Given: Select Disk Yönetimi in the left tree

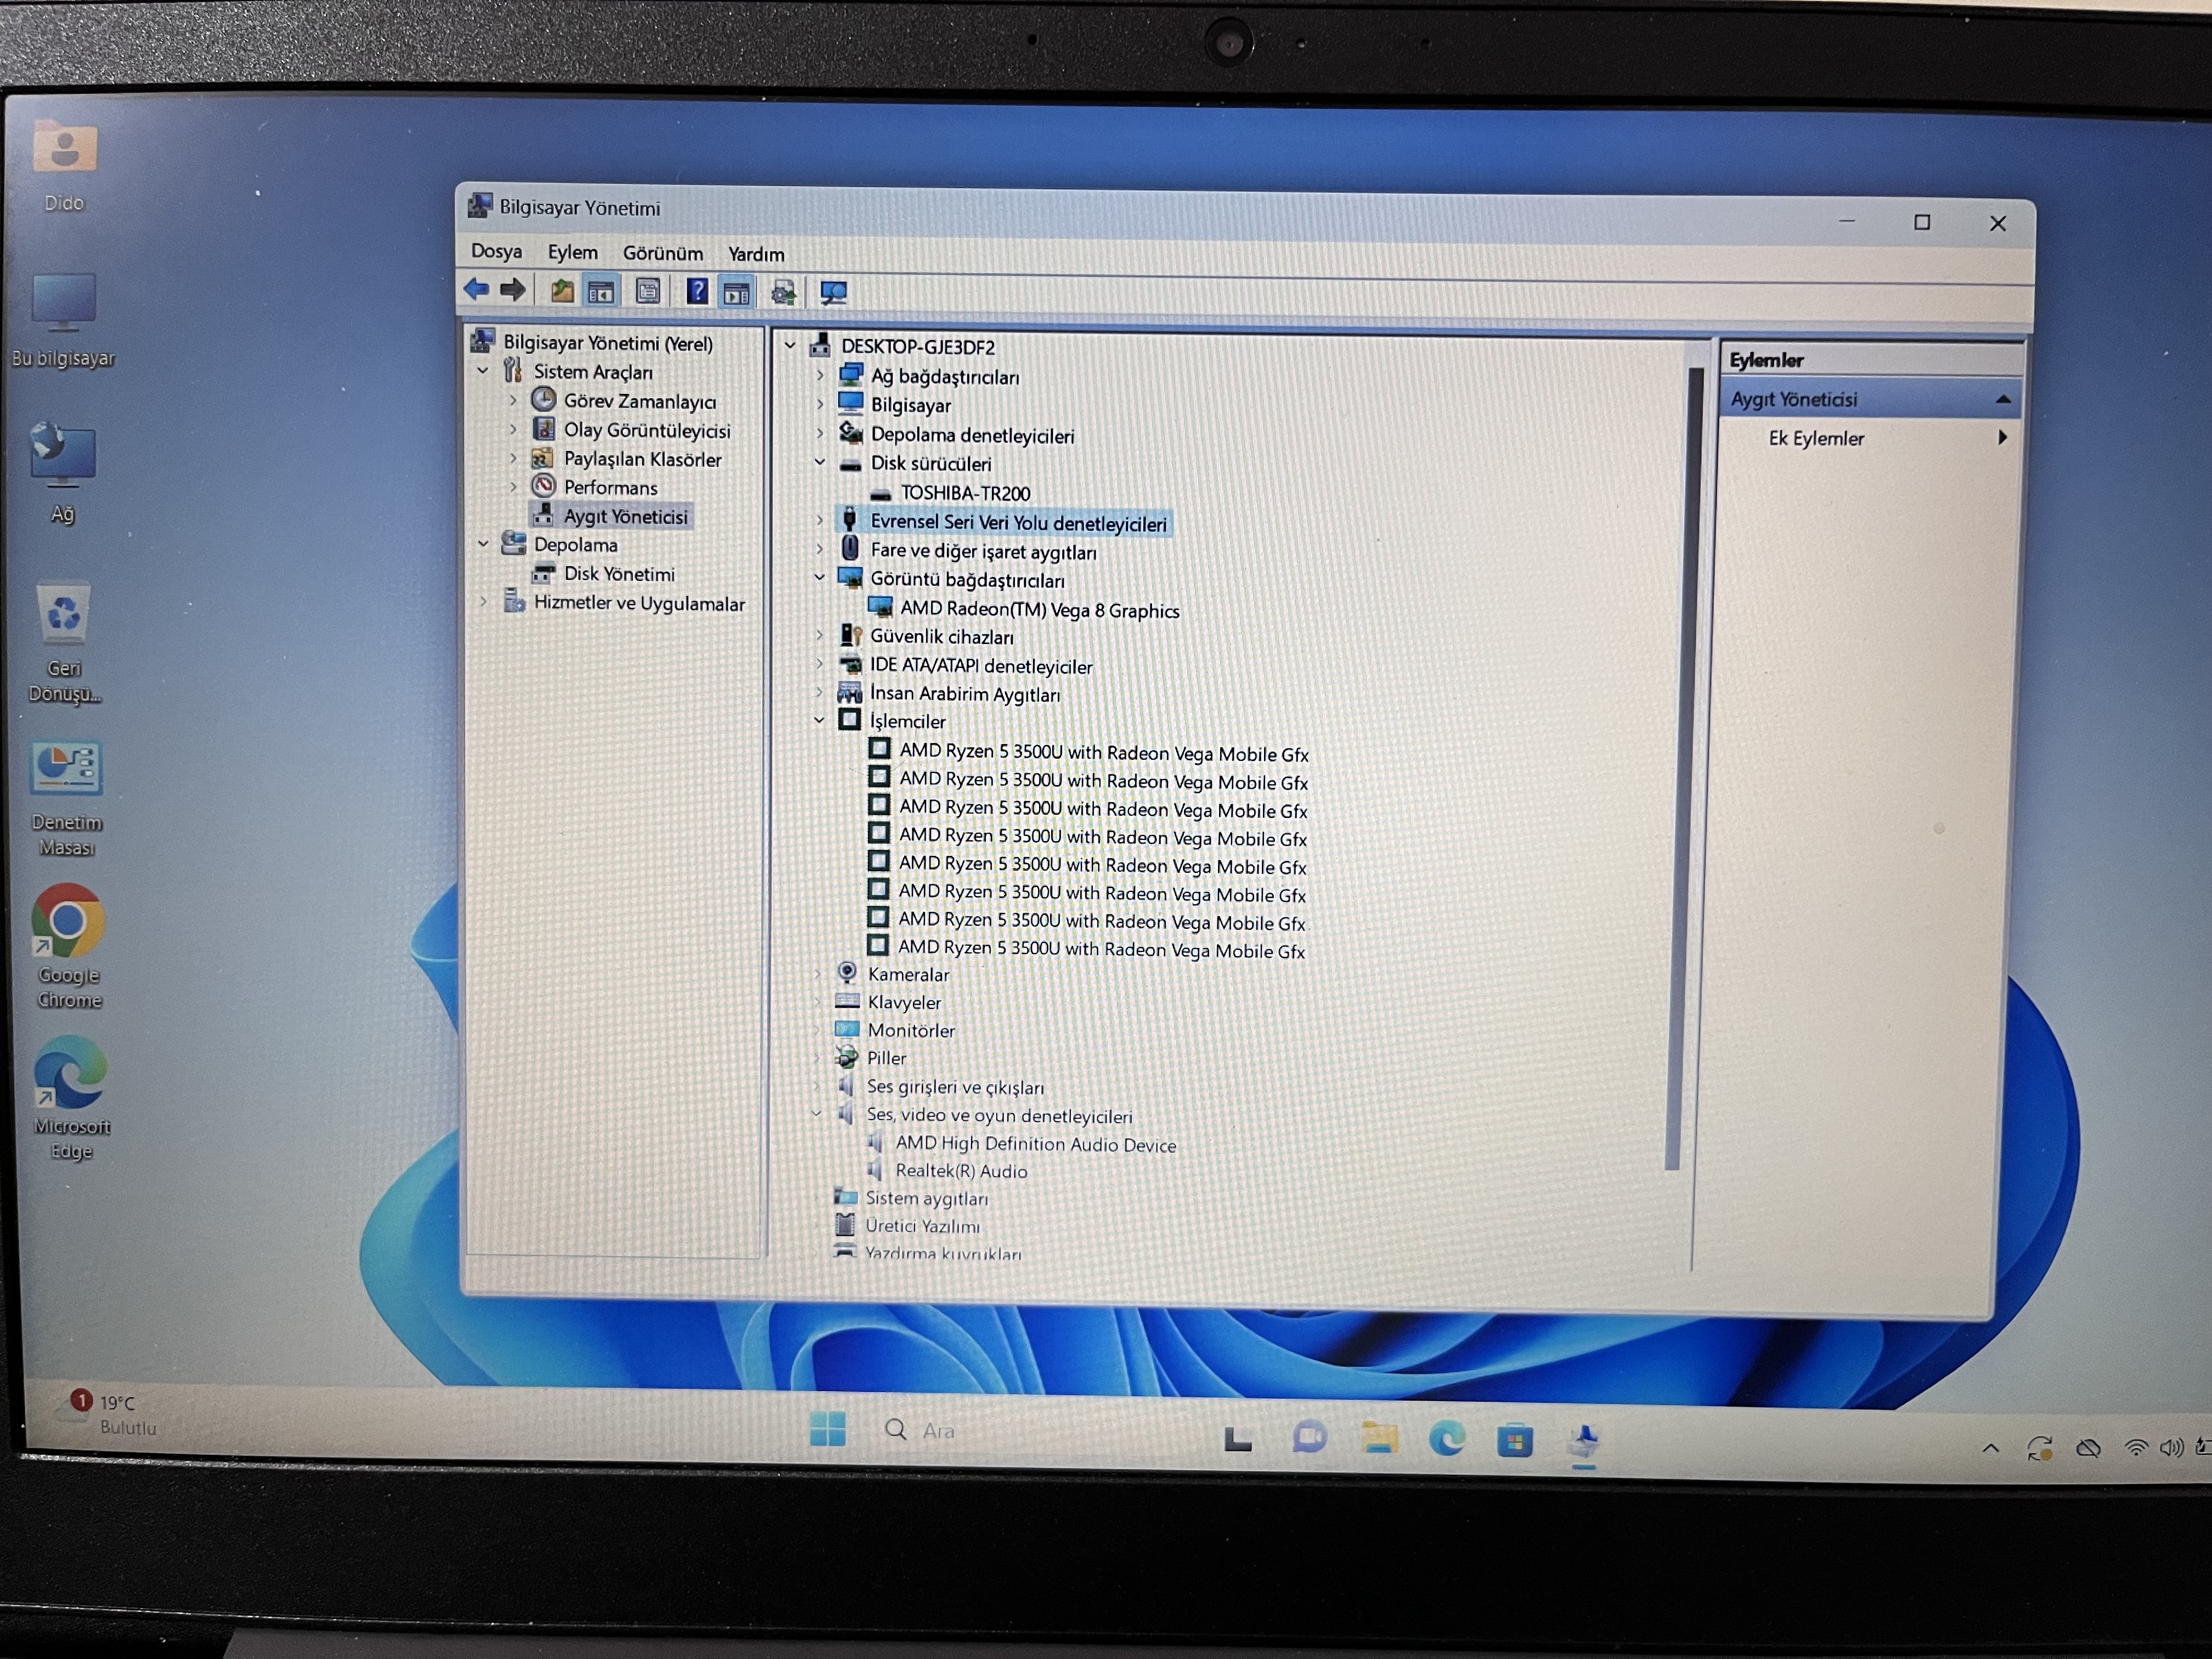Looking at the screenshot, I should click(619, 574).
